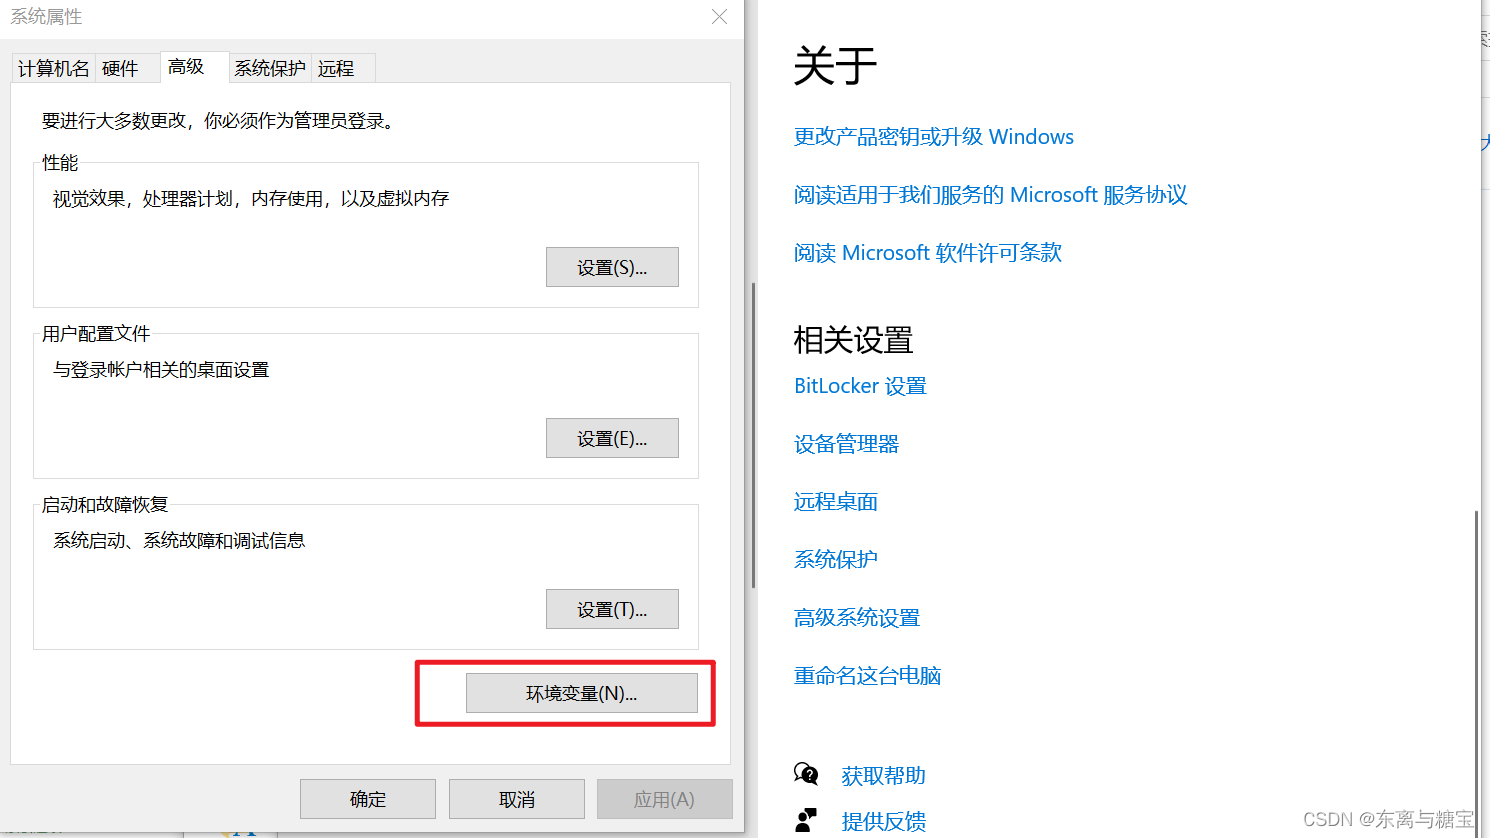The height and width of the screenshot is (838, 1490).
Task: Click the 用户配置文件 group label
Action: pos(96,333)
